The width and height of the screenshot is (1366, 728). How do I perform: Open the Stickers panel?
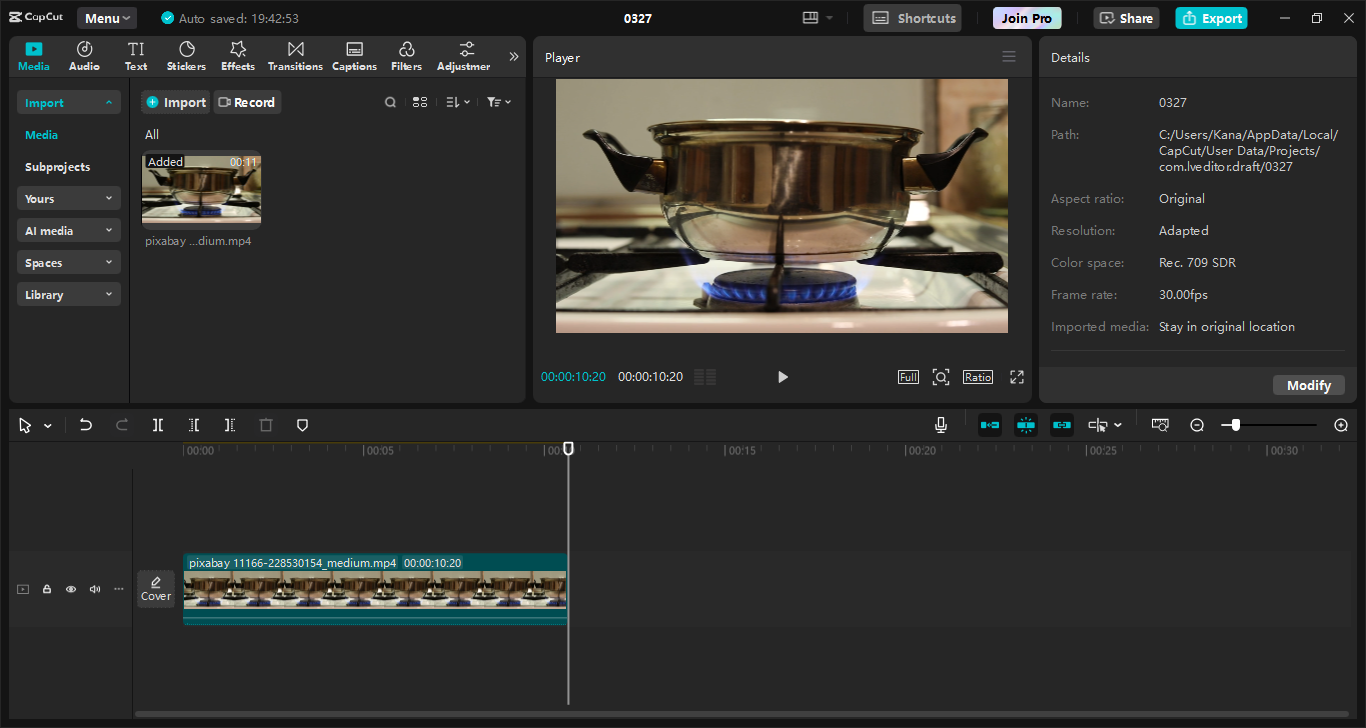186,56
